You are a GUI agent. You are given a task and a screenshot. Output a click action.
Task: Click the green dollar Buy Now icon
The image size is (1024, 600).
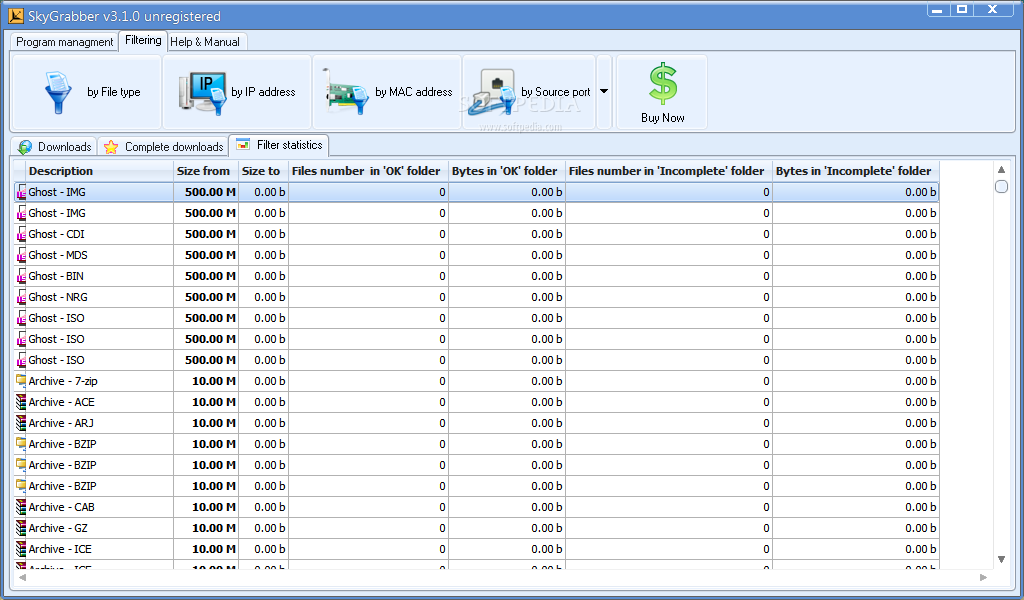663,83
